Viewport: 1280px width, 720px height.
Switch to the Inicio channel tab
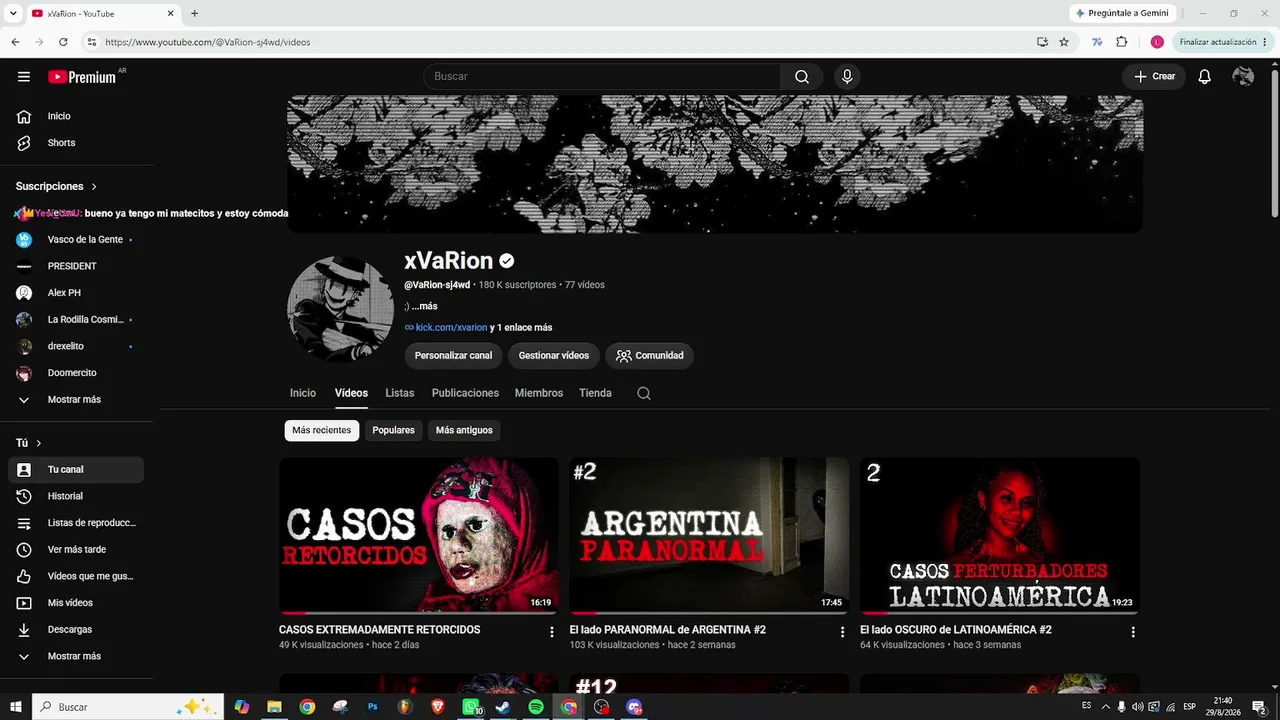coord(303,393)
